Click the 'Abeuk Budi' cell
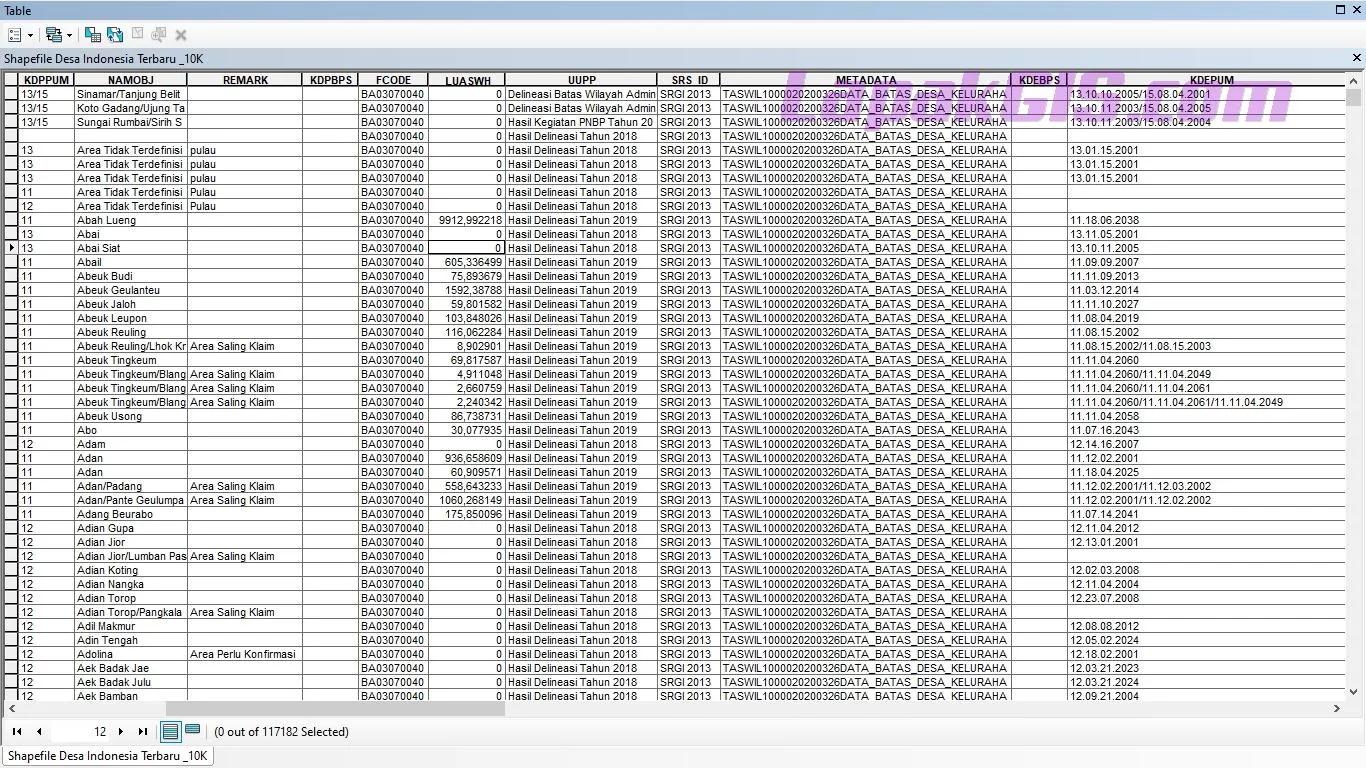Screen dimensions: 1366x768 [x=131, y=276]
